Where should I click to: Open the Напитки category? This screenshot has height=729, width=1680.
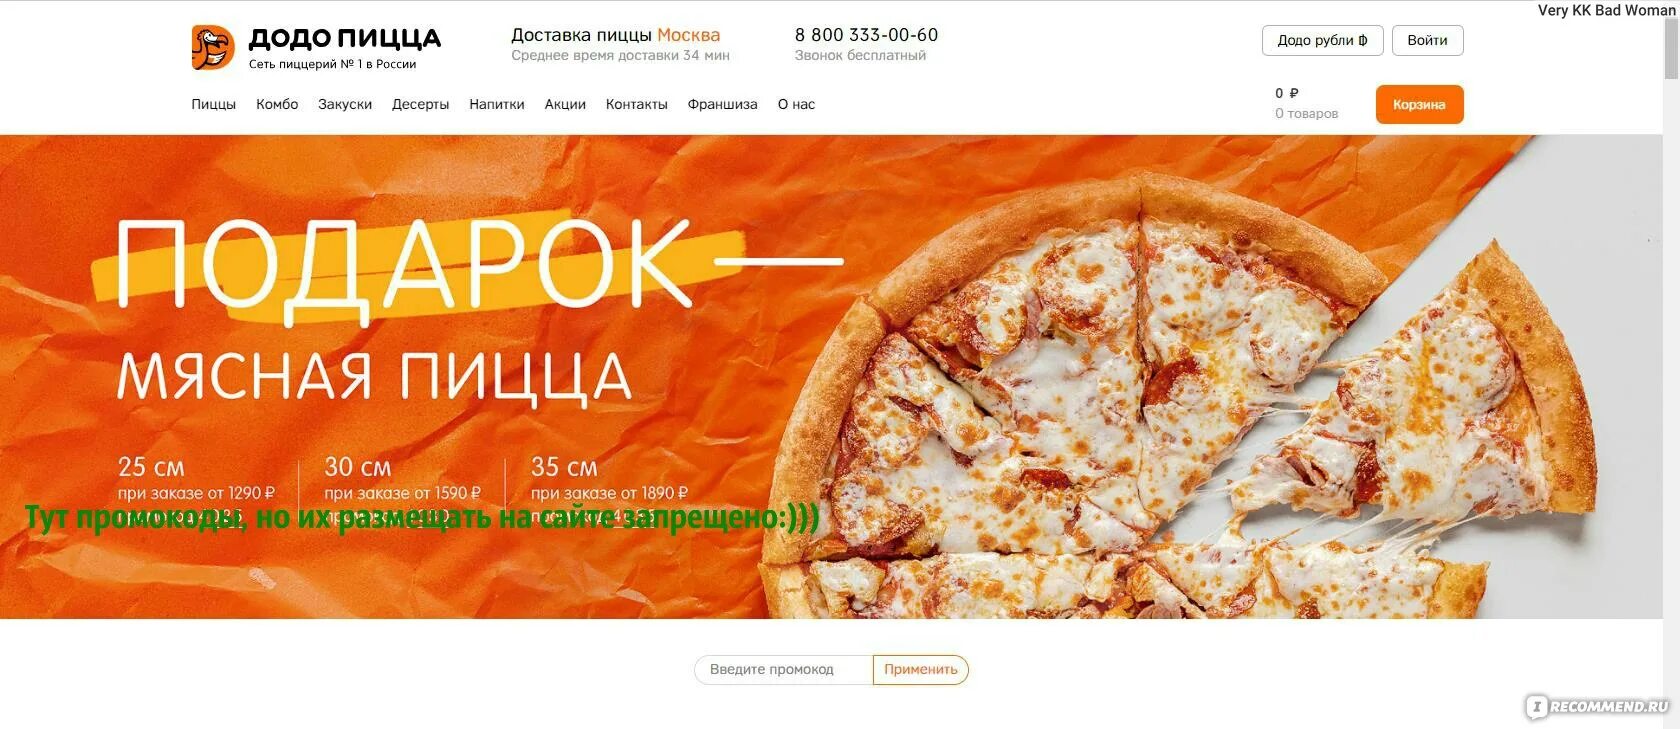click(497, 104)
